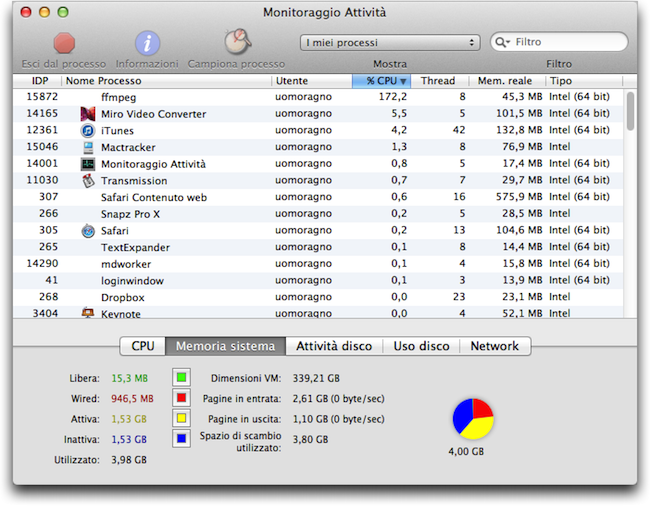Click the magnifier icon in Filtro field
This screenshot has height=506, width=650.
502,42
